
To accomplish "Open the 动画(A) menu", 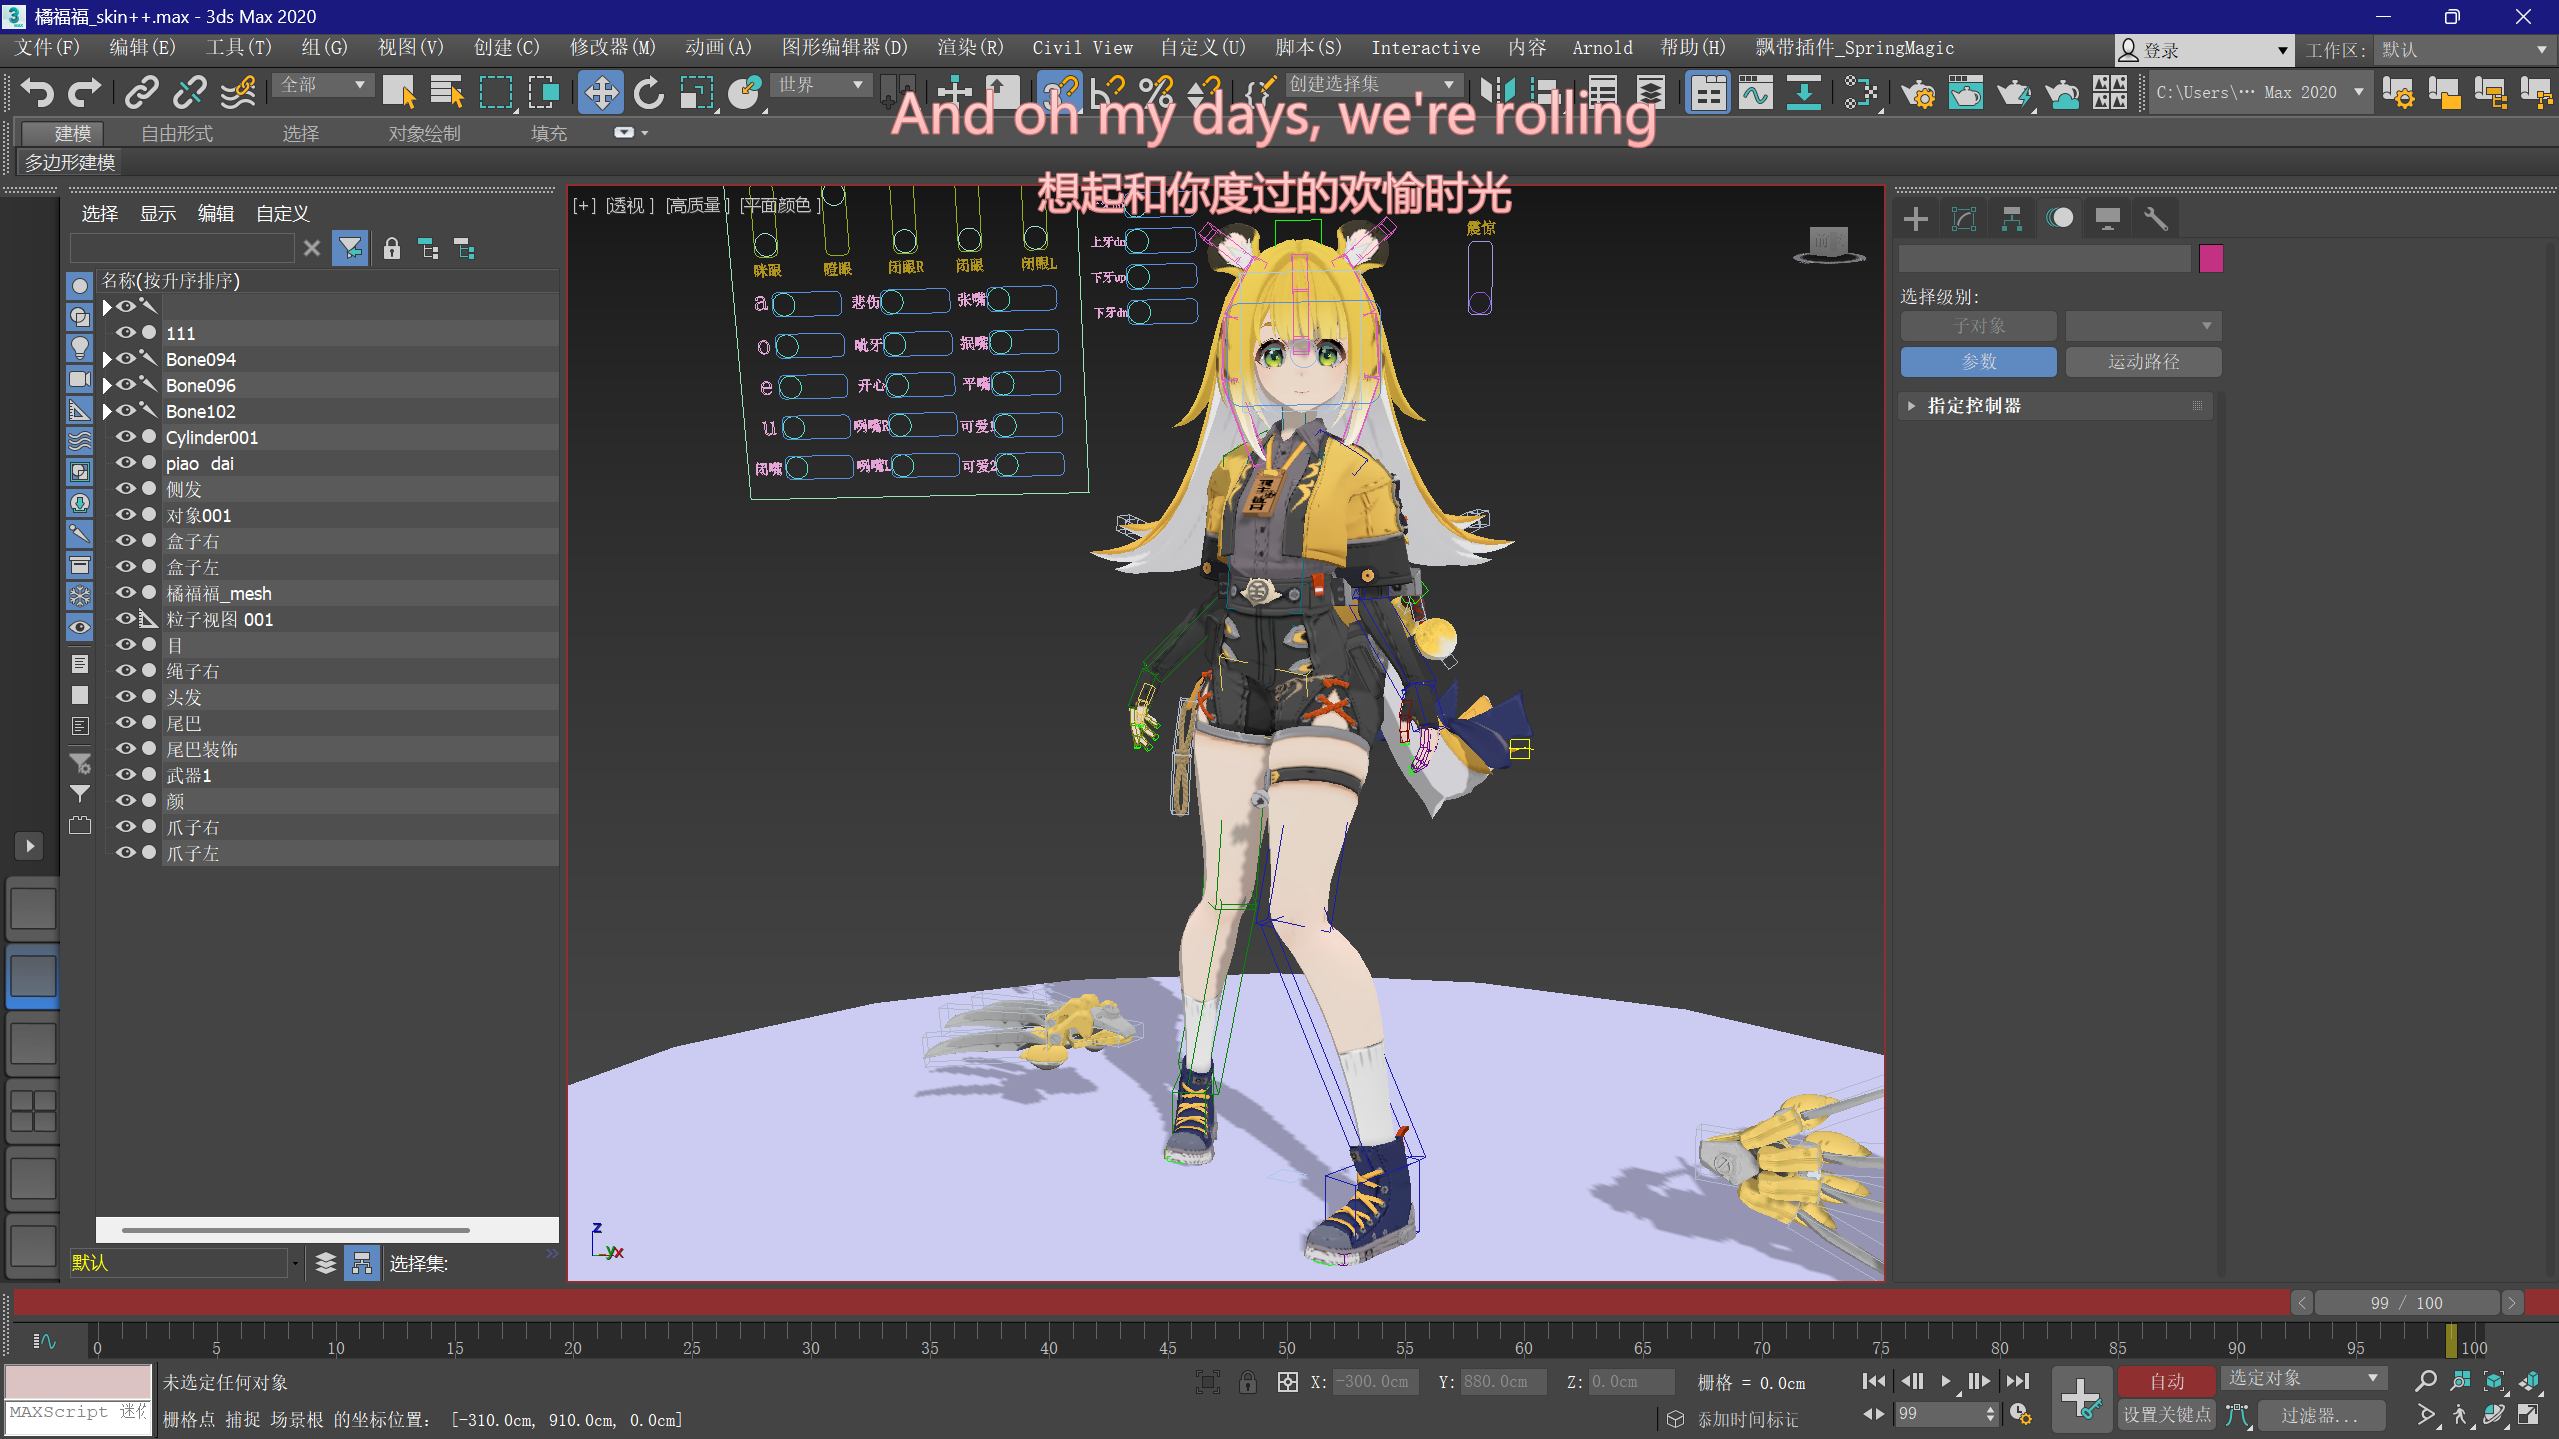I will coord(718,47).
